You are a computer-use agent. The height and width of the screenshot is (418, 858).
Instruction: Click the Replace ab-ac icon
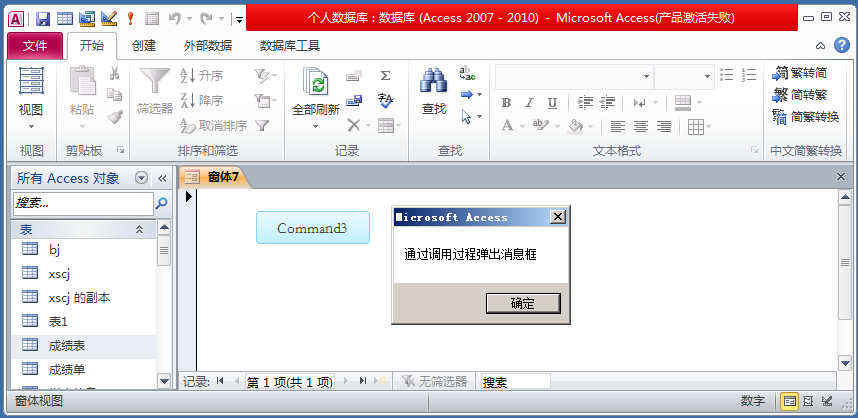(467, 73)
